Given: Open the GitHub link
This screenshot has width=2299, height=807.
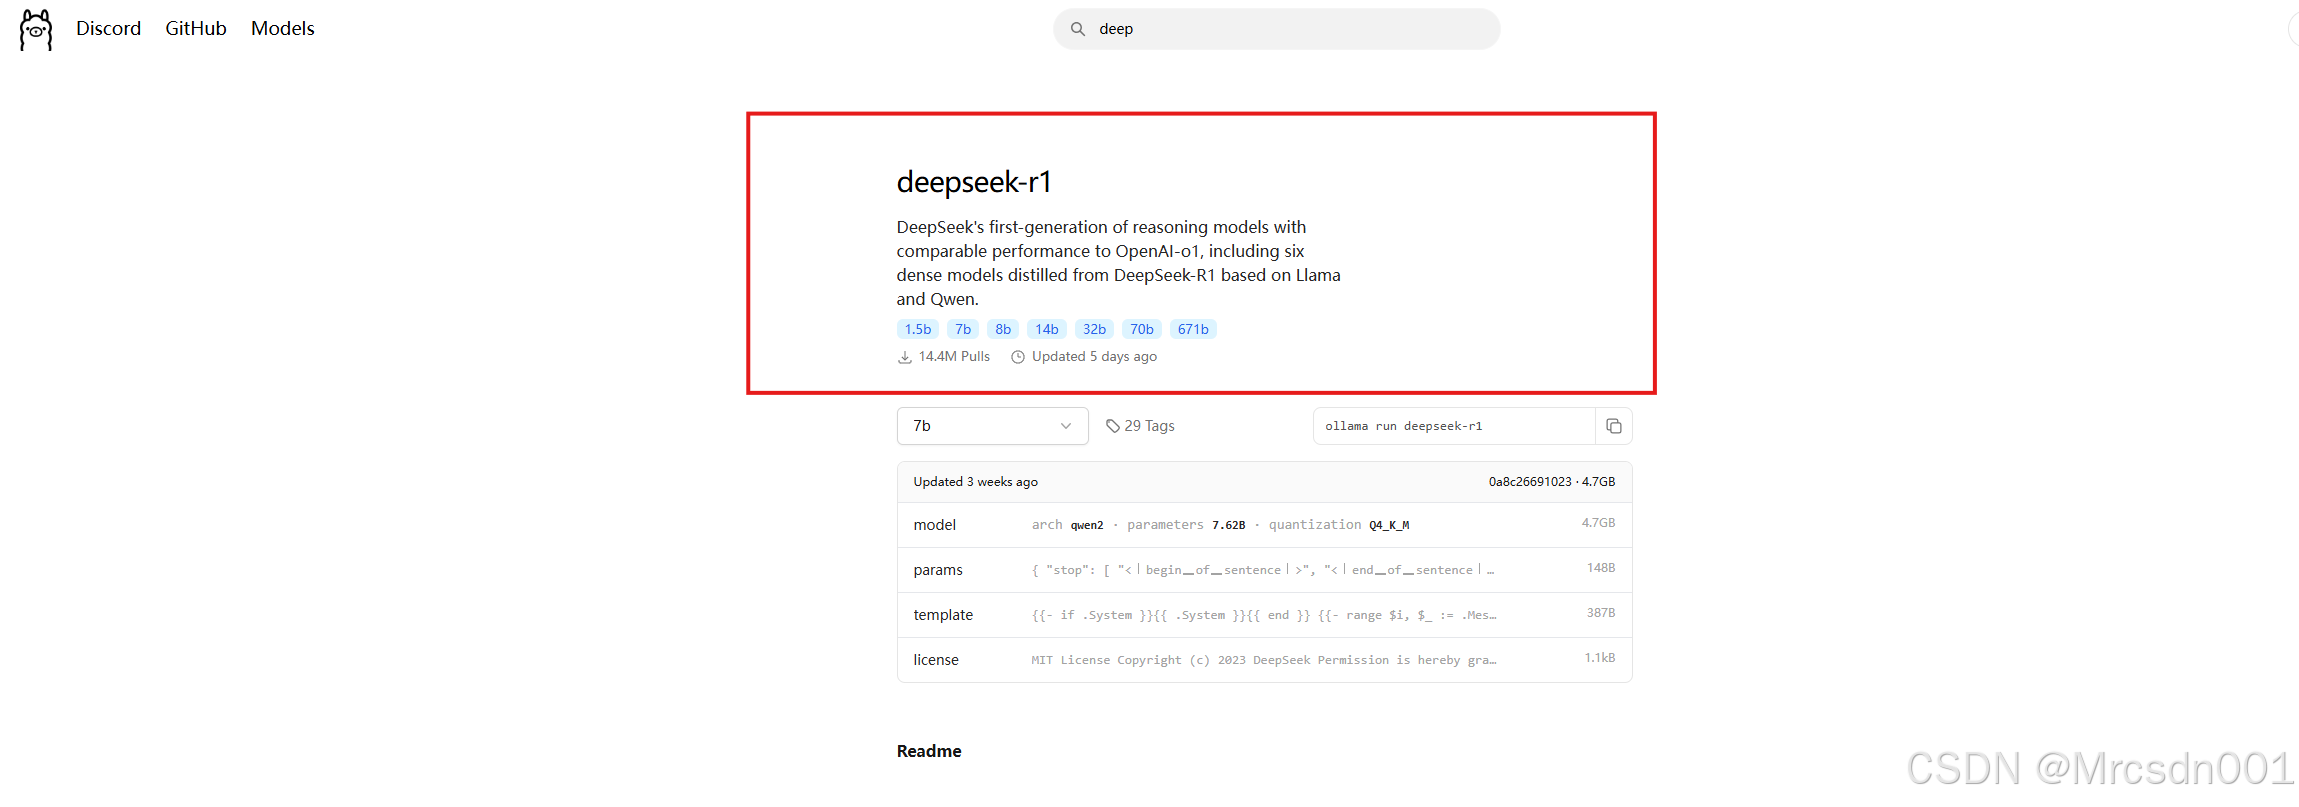Looking at the screenshot, I should click(x=196, y=29).
